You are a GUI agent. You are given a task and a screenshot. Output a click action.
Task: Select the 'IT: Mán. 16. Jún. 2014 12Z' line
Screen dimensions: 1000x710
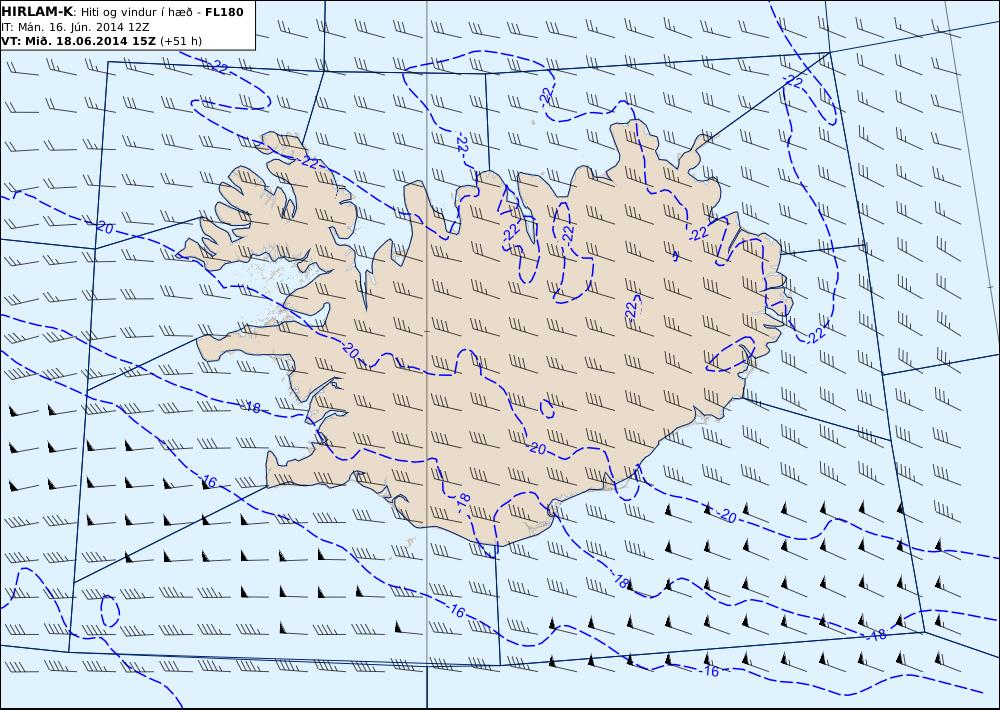coord(77,27)
